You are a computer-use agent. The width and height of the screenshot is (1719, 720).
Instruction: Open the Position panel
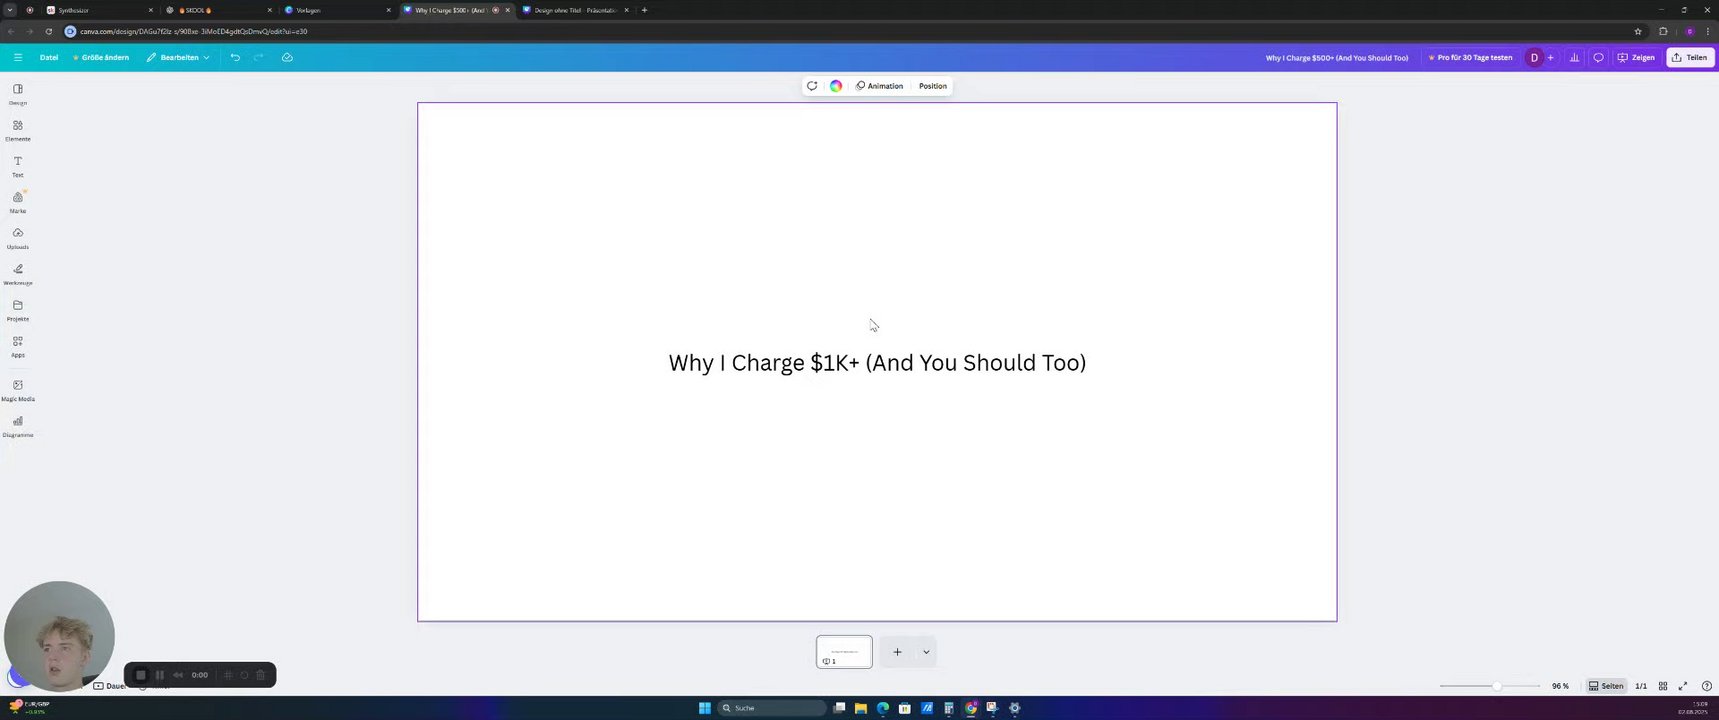pos(933,86)
